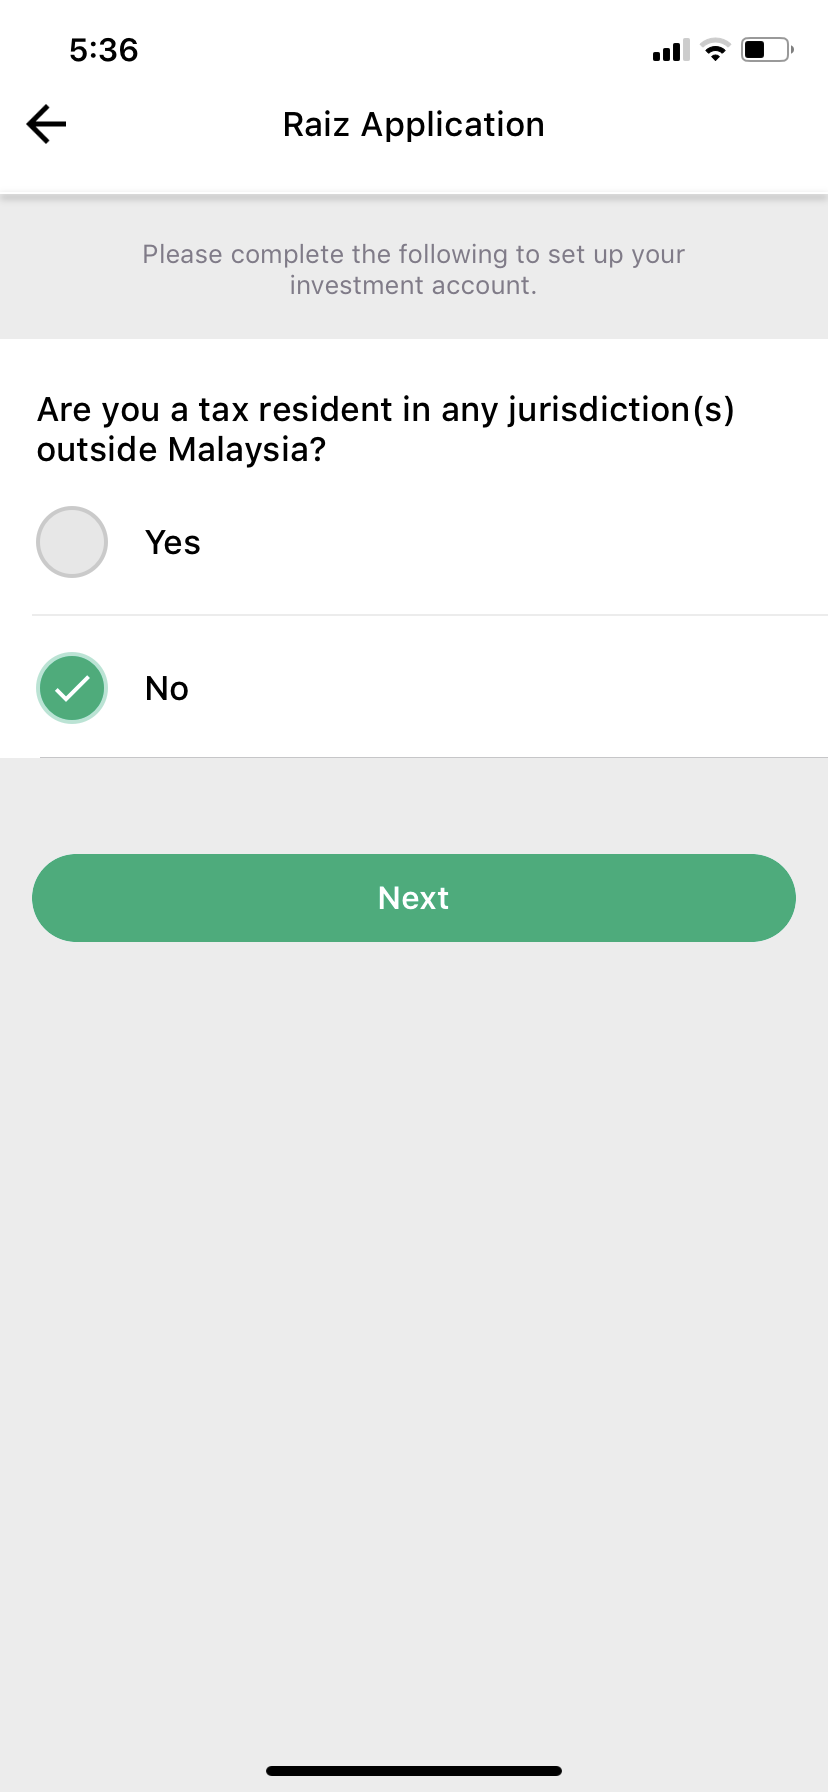
Task: Tap the empty gray area below Next
Action: [414, 1300]
